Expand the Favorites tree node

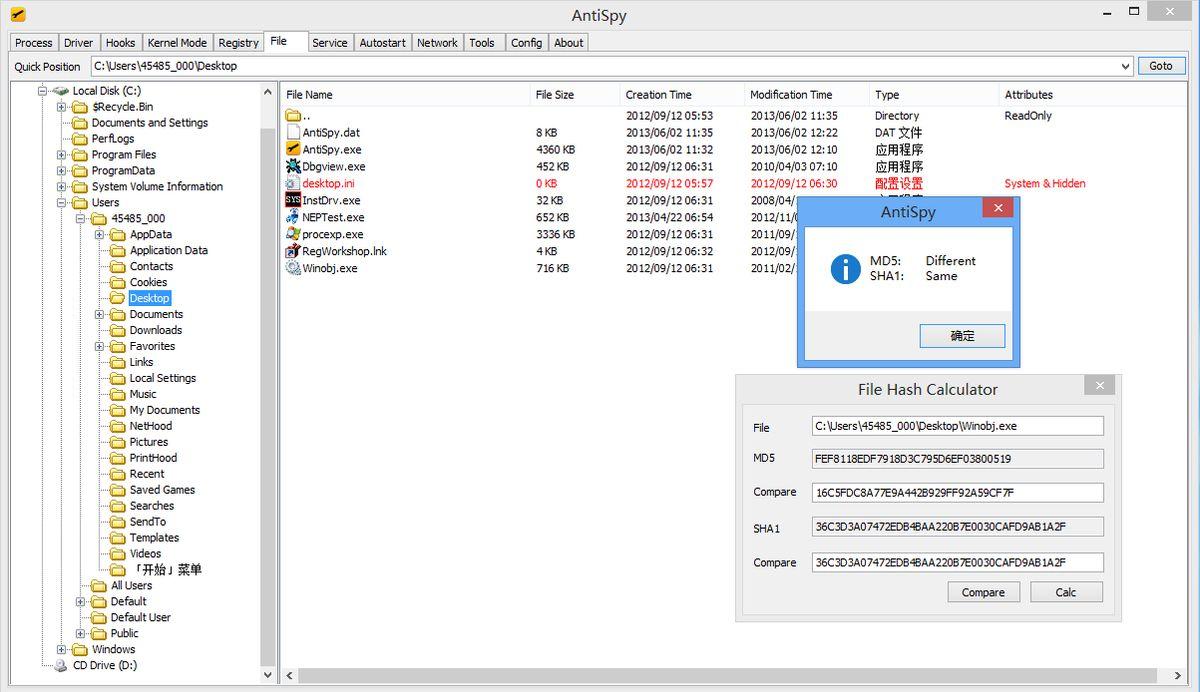click(x=100, y=347)
